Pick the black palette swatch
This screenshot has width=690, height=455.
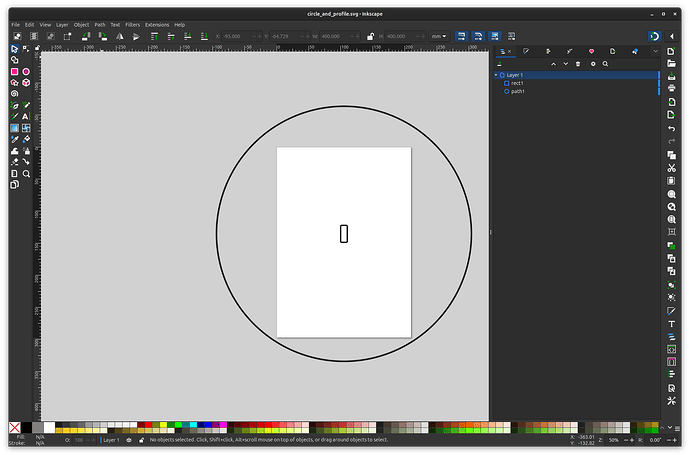(x=26, y=427)
